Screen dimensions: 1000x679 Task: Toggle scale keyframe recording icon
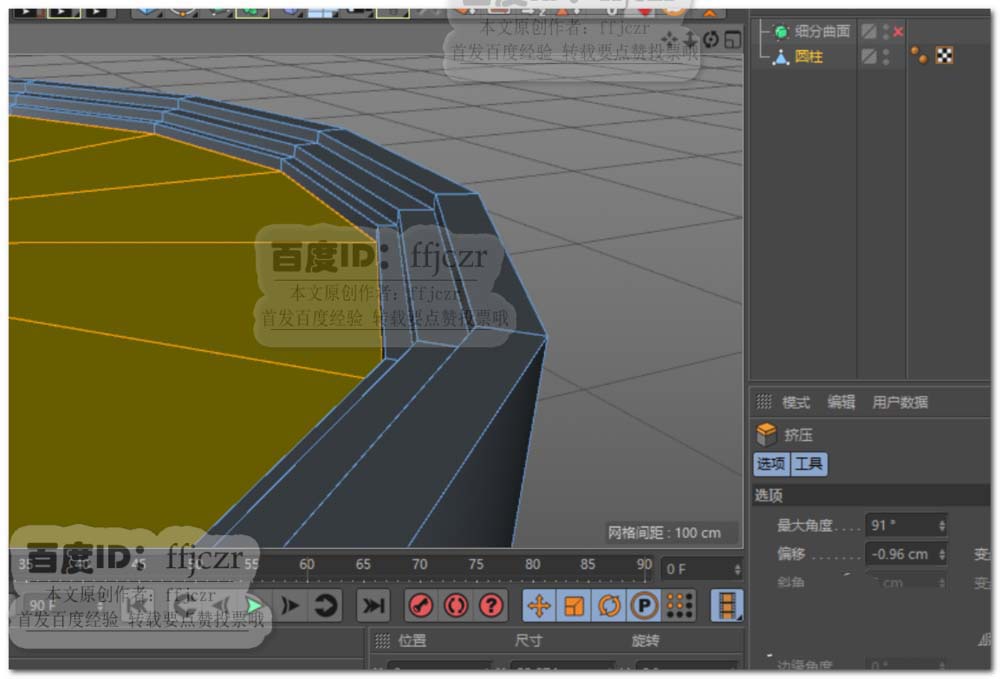point(574,605)
